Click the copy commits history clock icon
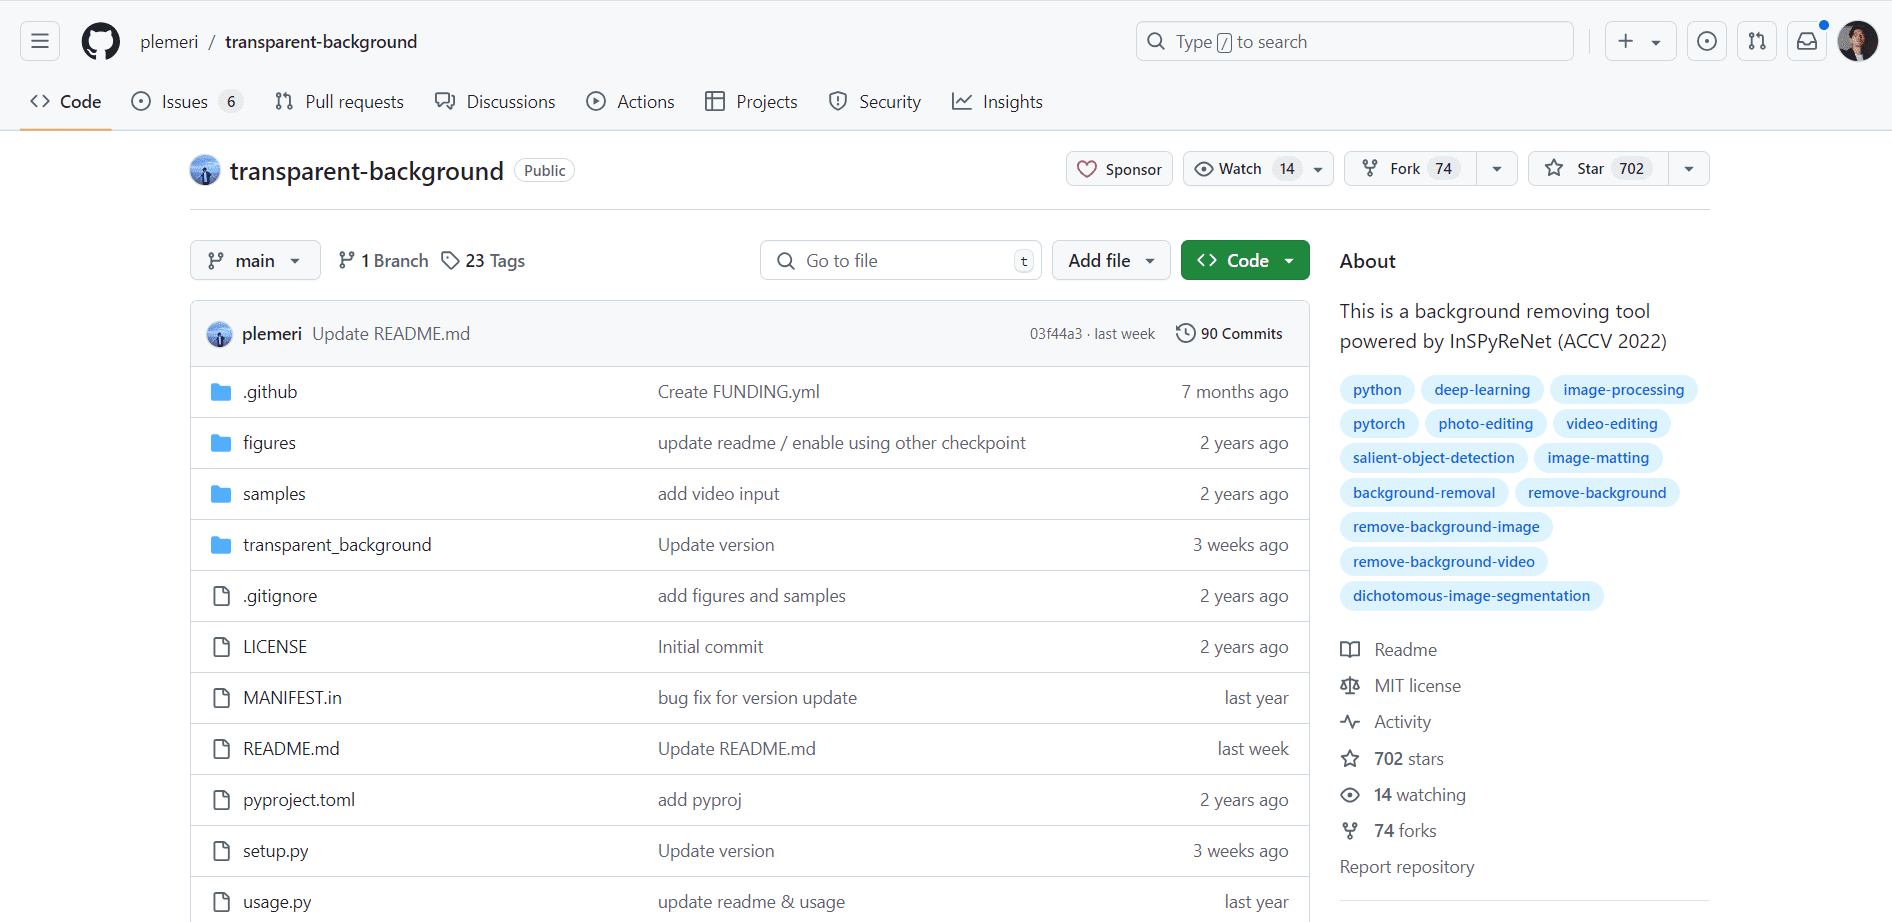Screen dimensions: 1892x922 [1186, 333]
